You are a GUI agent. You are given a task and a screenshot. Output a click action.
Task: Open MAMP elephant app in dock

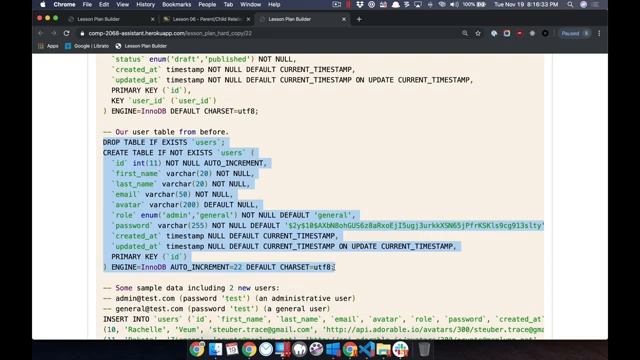pos(299,349)
